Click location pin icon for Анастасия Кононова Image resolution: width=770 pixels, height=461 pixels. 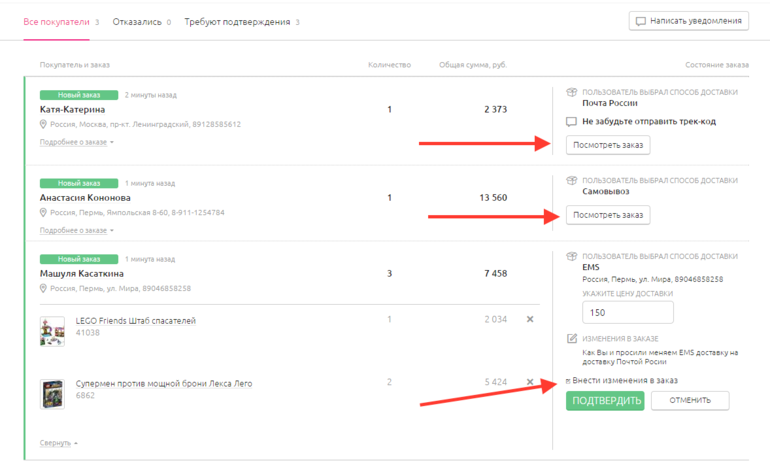pos(44,213)
